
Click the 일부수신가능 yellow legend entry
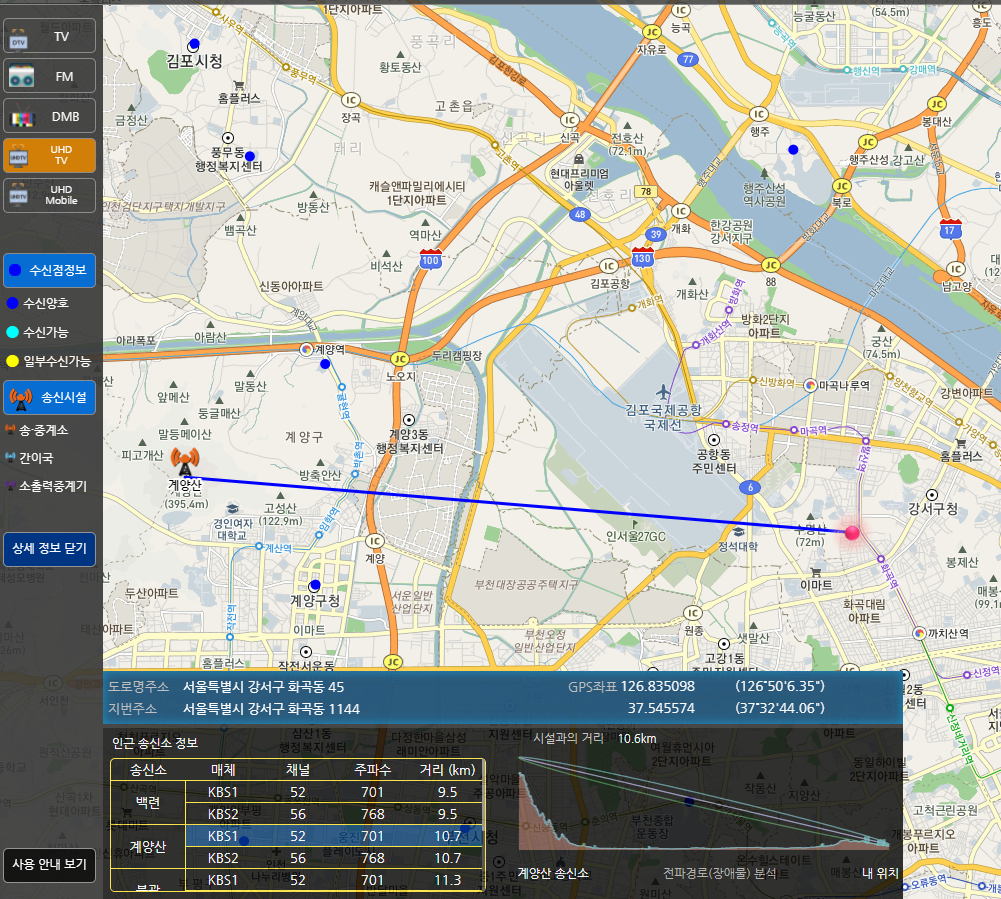(x=49, y=361)
